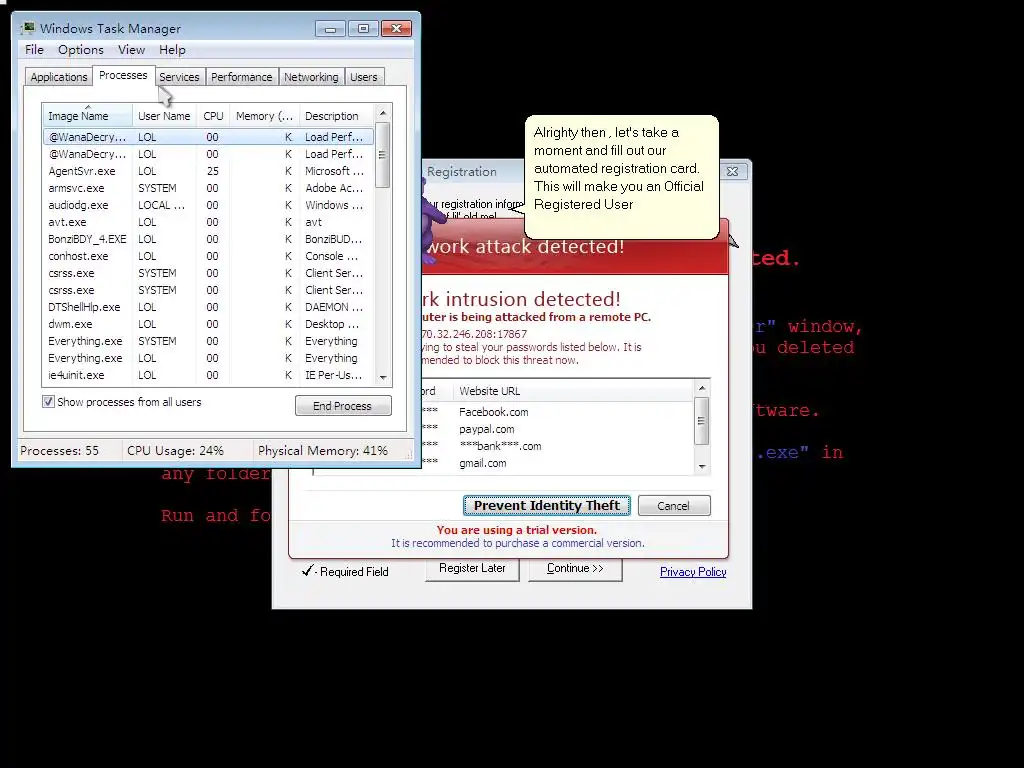Click website list scroll down arrow

coord(702,466)
